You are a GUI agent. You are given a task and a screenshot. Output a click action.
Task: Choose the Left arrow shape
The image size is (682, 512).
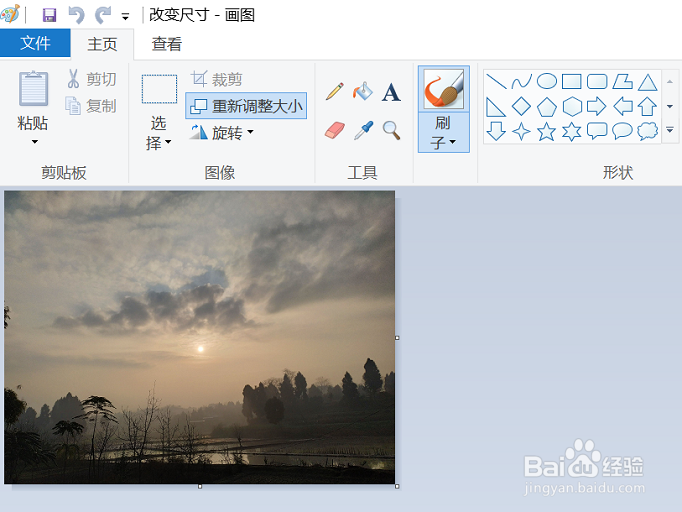pyautogui.click(x=622, y=106)
